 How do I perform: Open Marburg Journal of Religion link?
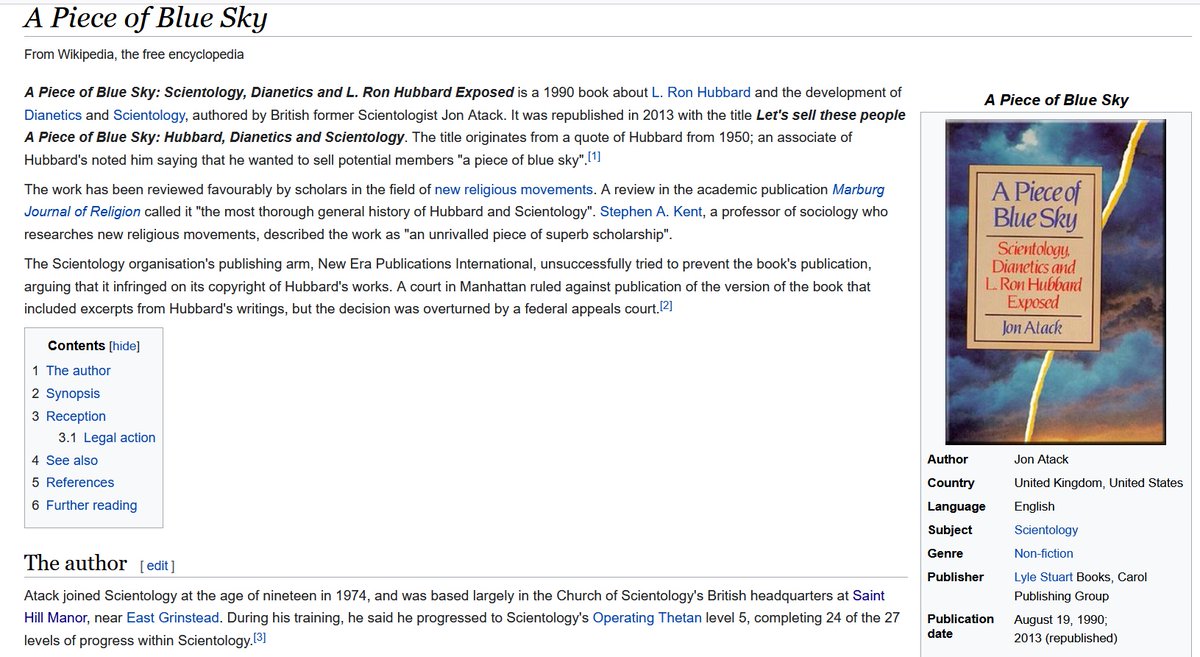pyautogui.click(x=454, y=200)
